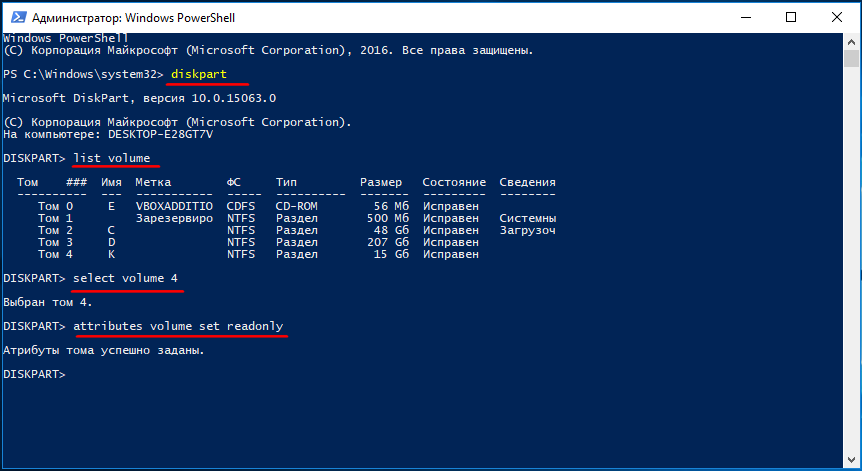Click the '500 Мб' size cell
Viewport: 862px width, 471px height.
click(x=388, y=218)
